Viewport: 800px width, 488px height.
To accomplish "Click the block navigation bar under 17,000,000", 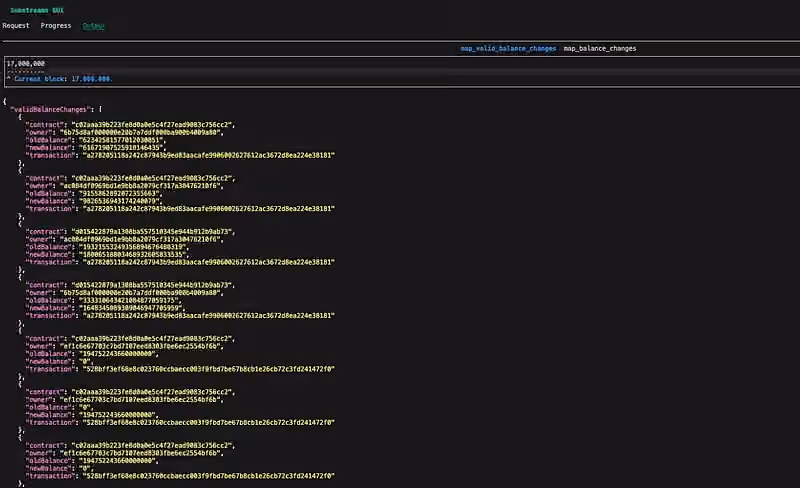I will [x=26, y=71].
